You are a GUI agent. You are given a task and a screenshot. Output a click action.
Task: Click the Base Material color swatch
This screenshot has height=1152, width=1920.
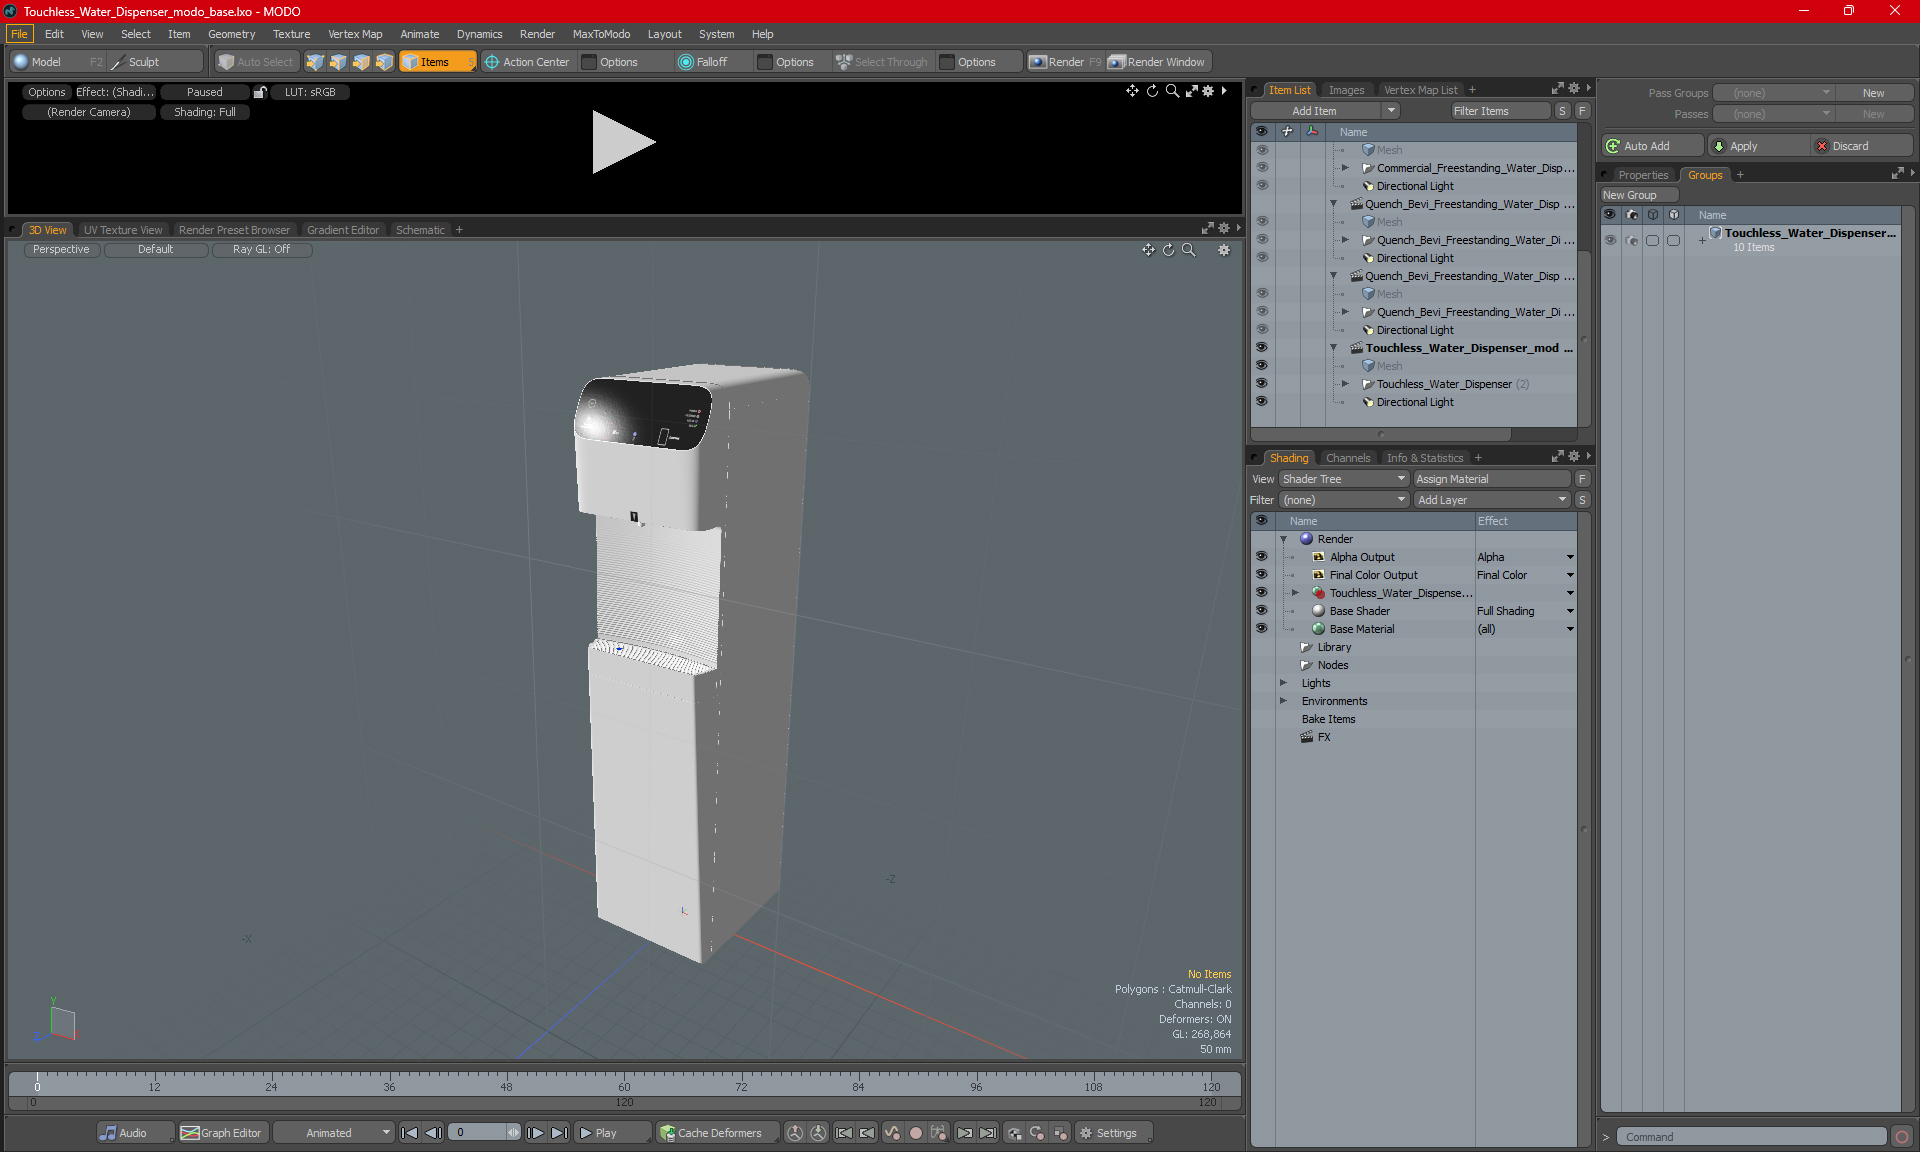tap(1319, 628)
